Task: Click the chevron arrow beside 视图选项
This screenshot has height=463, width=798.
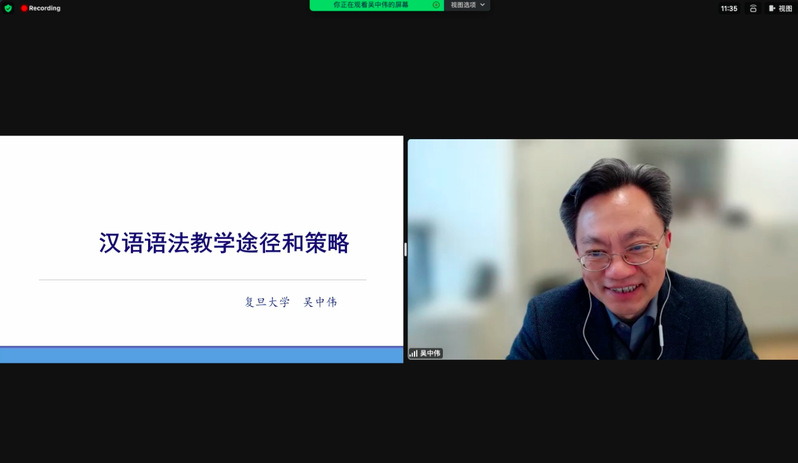Action: pyautogui.click(x=483, y=5)
